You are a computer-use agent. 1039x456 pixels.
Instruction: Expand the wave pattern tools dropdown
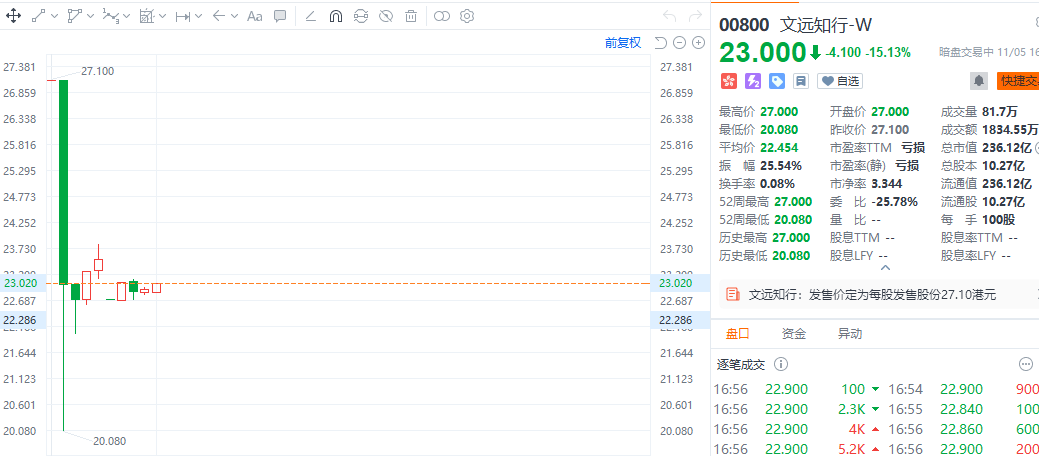coord(127,17)
